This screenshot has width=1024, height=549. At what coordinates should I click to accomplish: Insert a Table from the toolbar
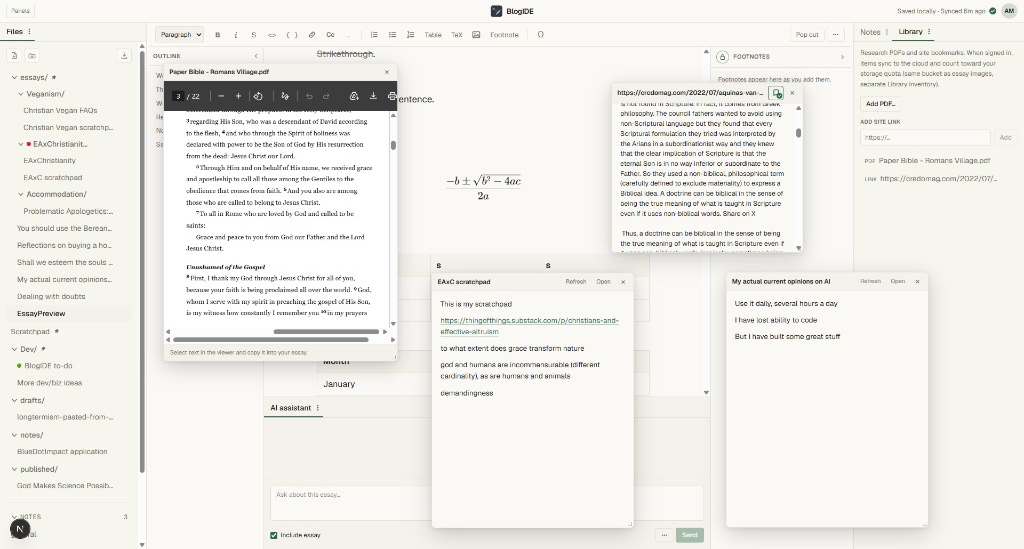tap(433, 35)
